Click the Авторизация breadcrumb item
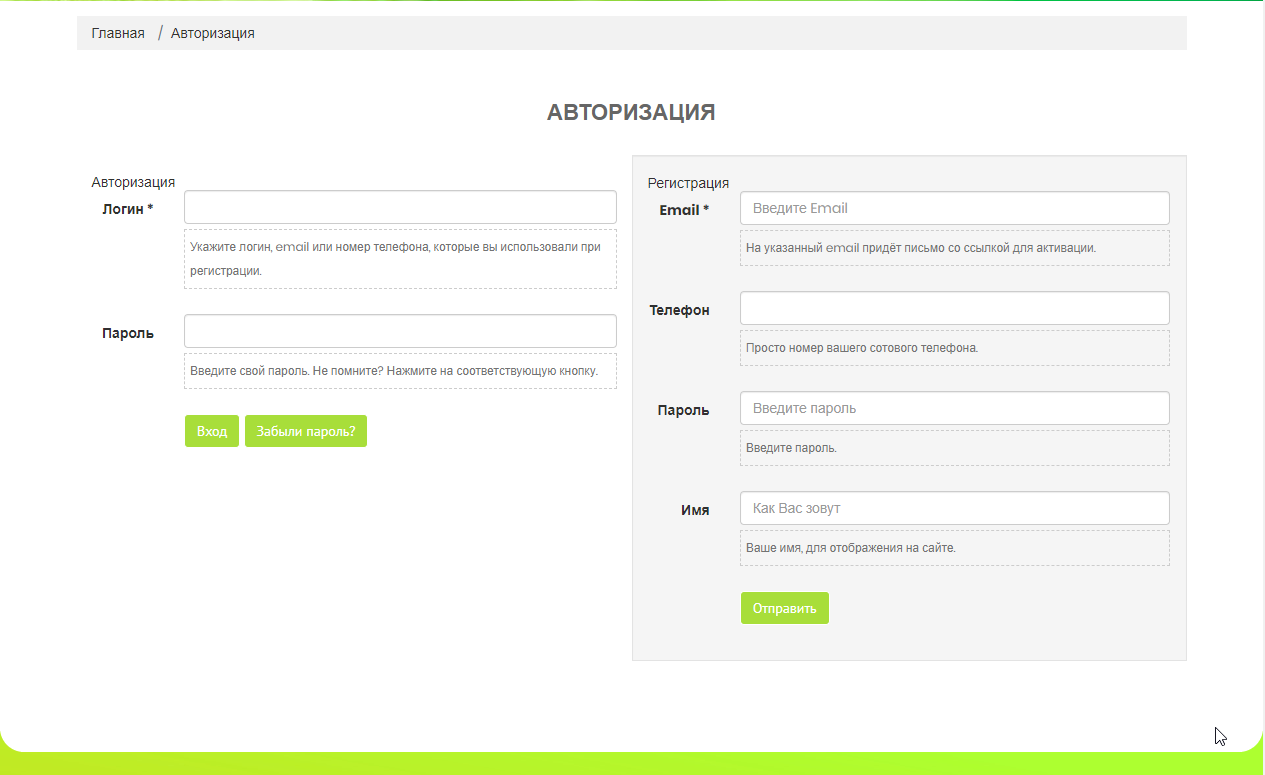This screenshot has height=775, width=1265. tap(212, 33)
